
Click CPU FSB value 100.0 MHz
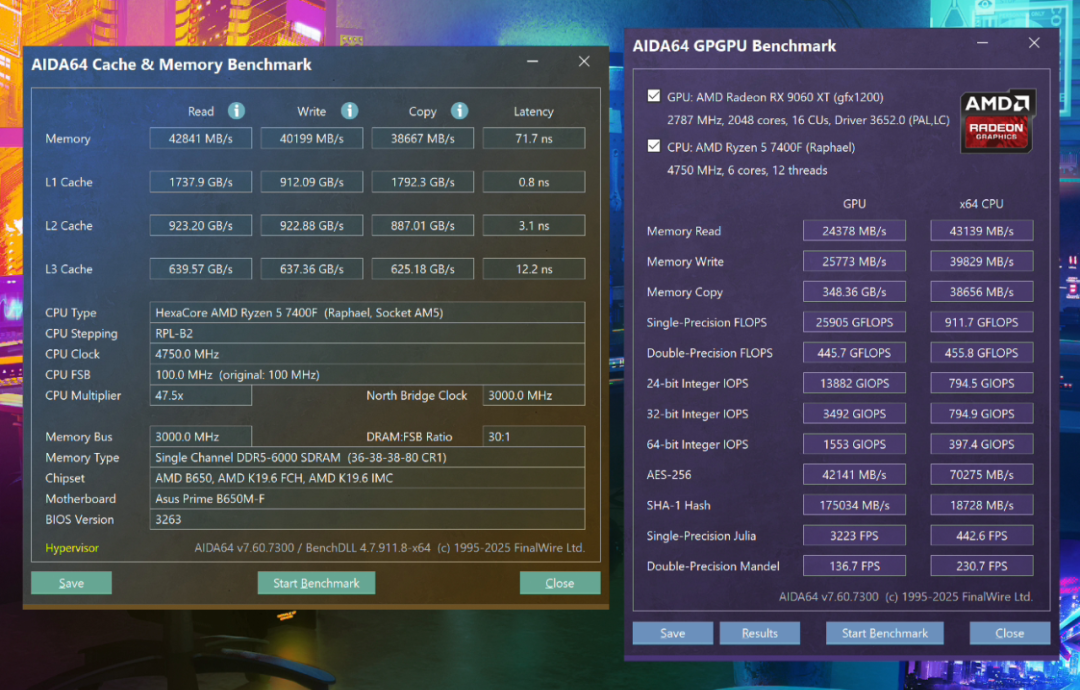(367, 375)
